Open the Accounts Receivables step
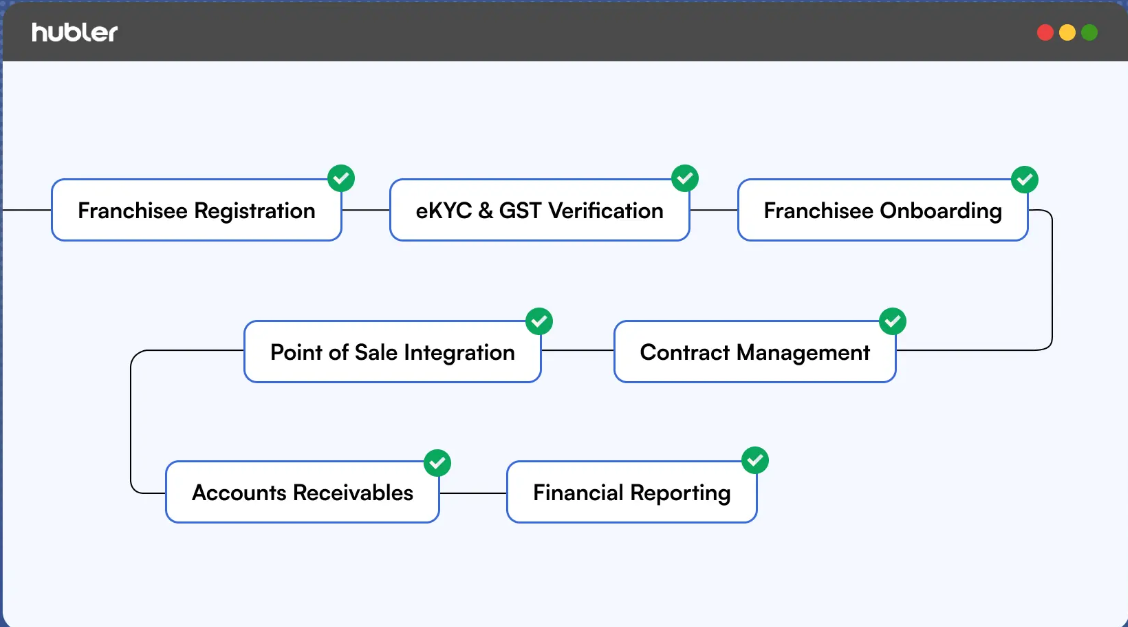The image size is (1128, 627). pyautogui.click(x=302, y=492)
